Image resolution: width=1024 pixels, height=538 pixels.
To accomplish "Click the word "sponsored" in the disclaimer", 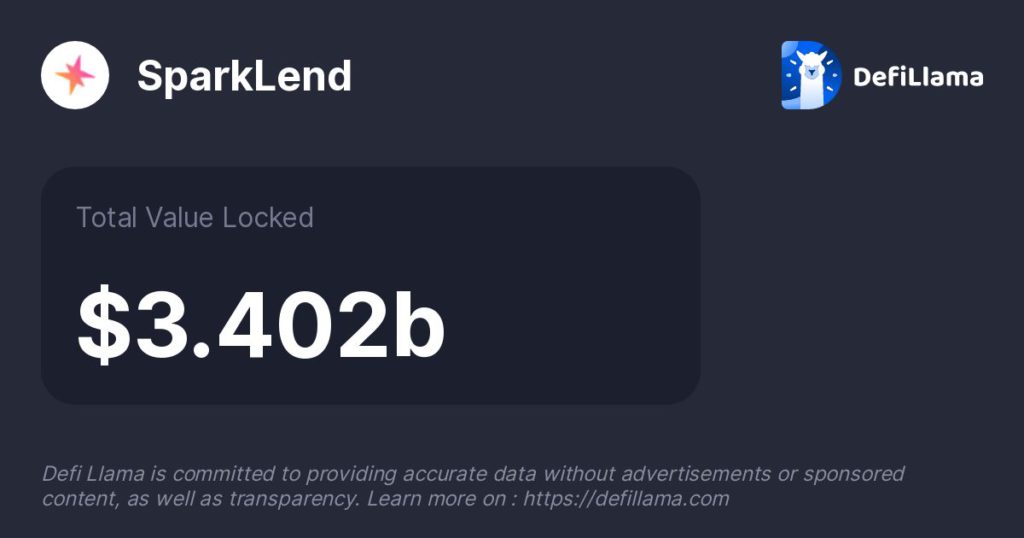I will (855, 473).
